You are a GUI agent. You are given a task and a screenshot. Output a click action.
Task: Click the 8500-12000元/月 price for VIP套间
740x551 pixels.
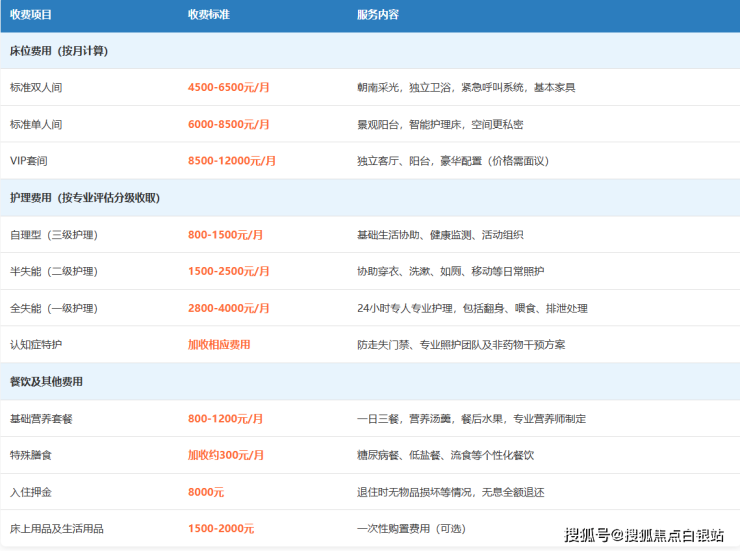pos(232,161)
